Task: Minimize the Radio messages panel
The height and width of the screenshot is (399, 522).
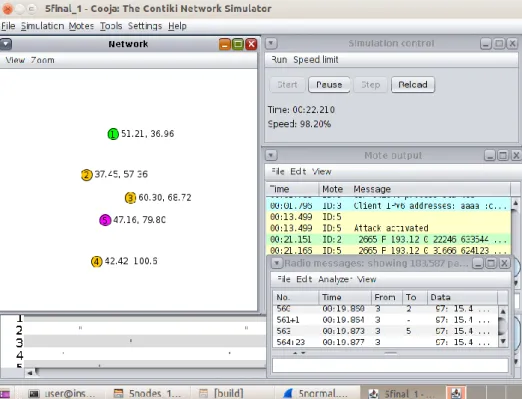Action: (478, 264)
